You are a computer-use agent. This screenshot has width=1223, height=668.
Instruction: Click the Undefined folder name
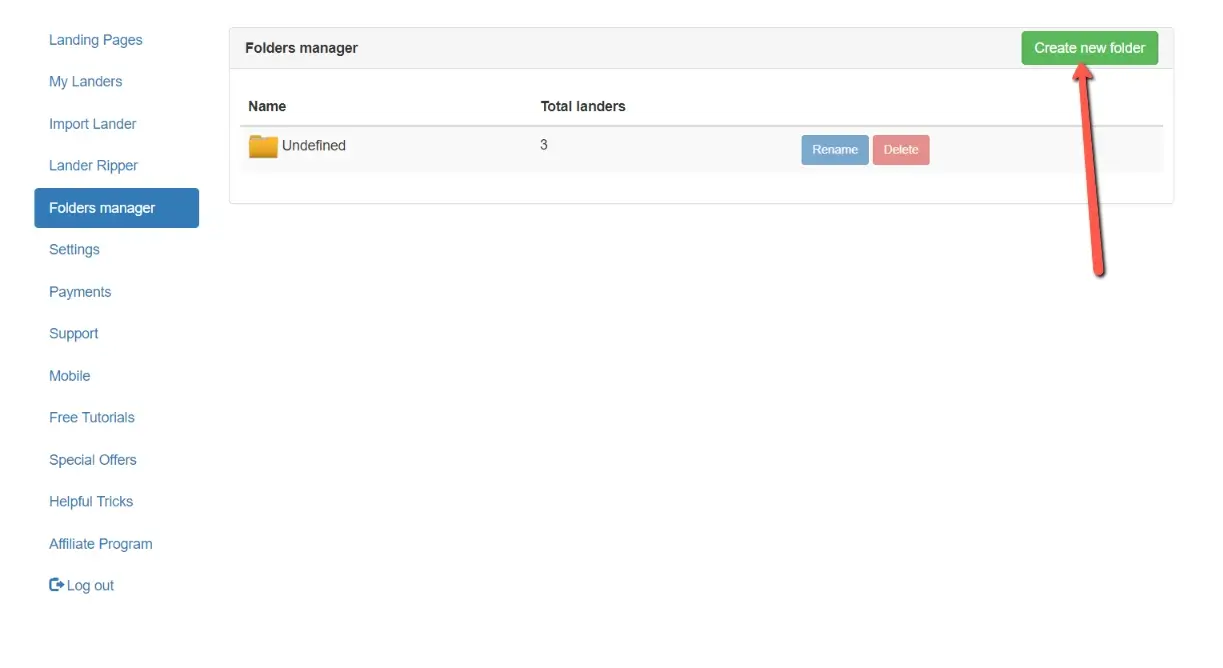coord(313,146)
